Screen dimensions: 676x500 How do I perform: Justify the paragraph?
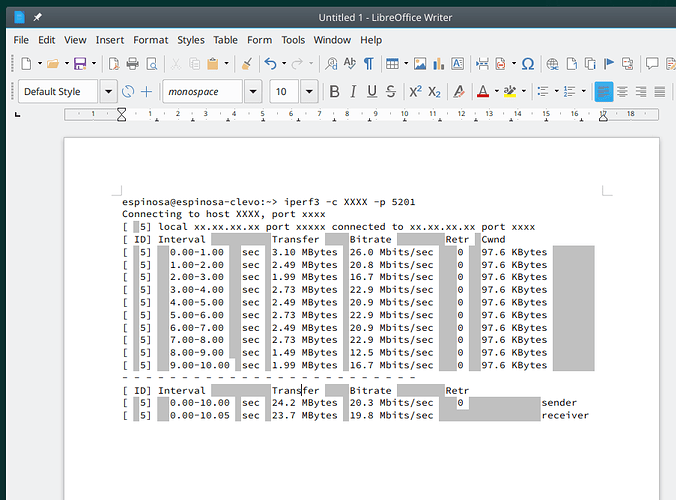[x=660, y=91]
